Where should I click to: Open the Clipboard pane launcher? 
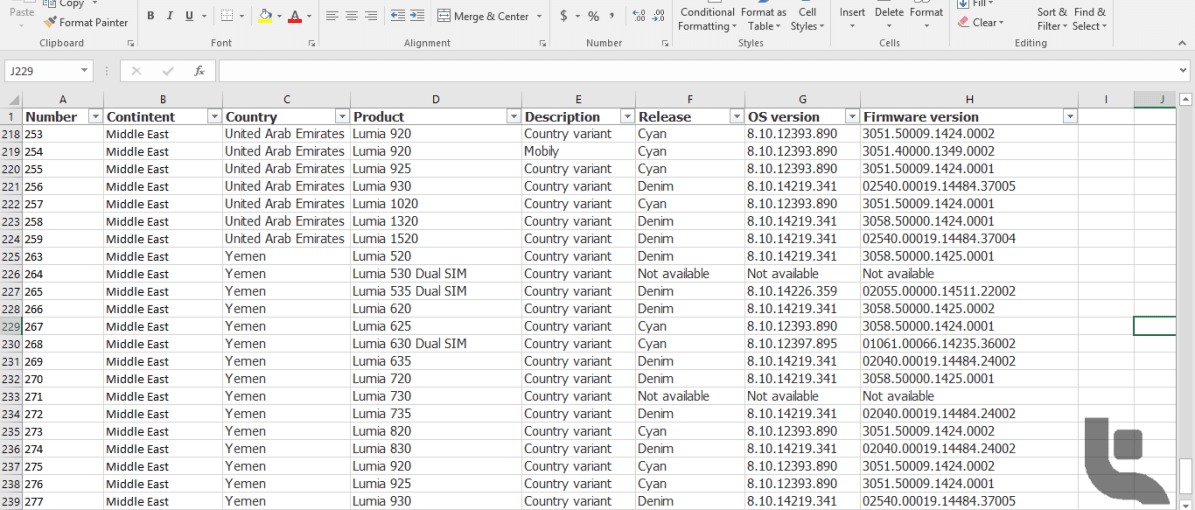pyautogui.click(x=130, y=44)
